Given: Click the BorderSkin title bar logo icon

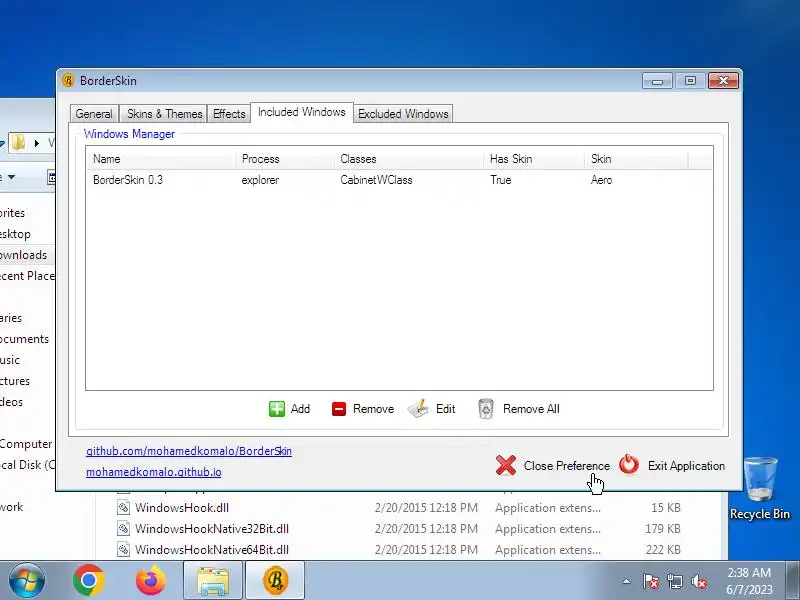Looking at the screenshot, I should (68, 81).
